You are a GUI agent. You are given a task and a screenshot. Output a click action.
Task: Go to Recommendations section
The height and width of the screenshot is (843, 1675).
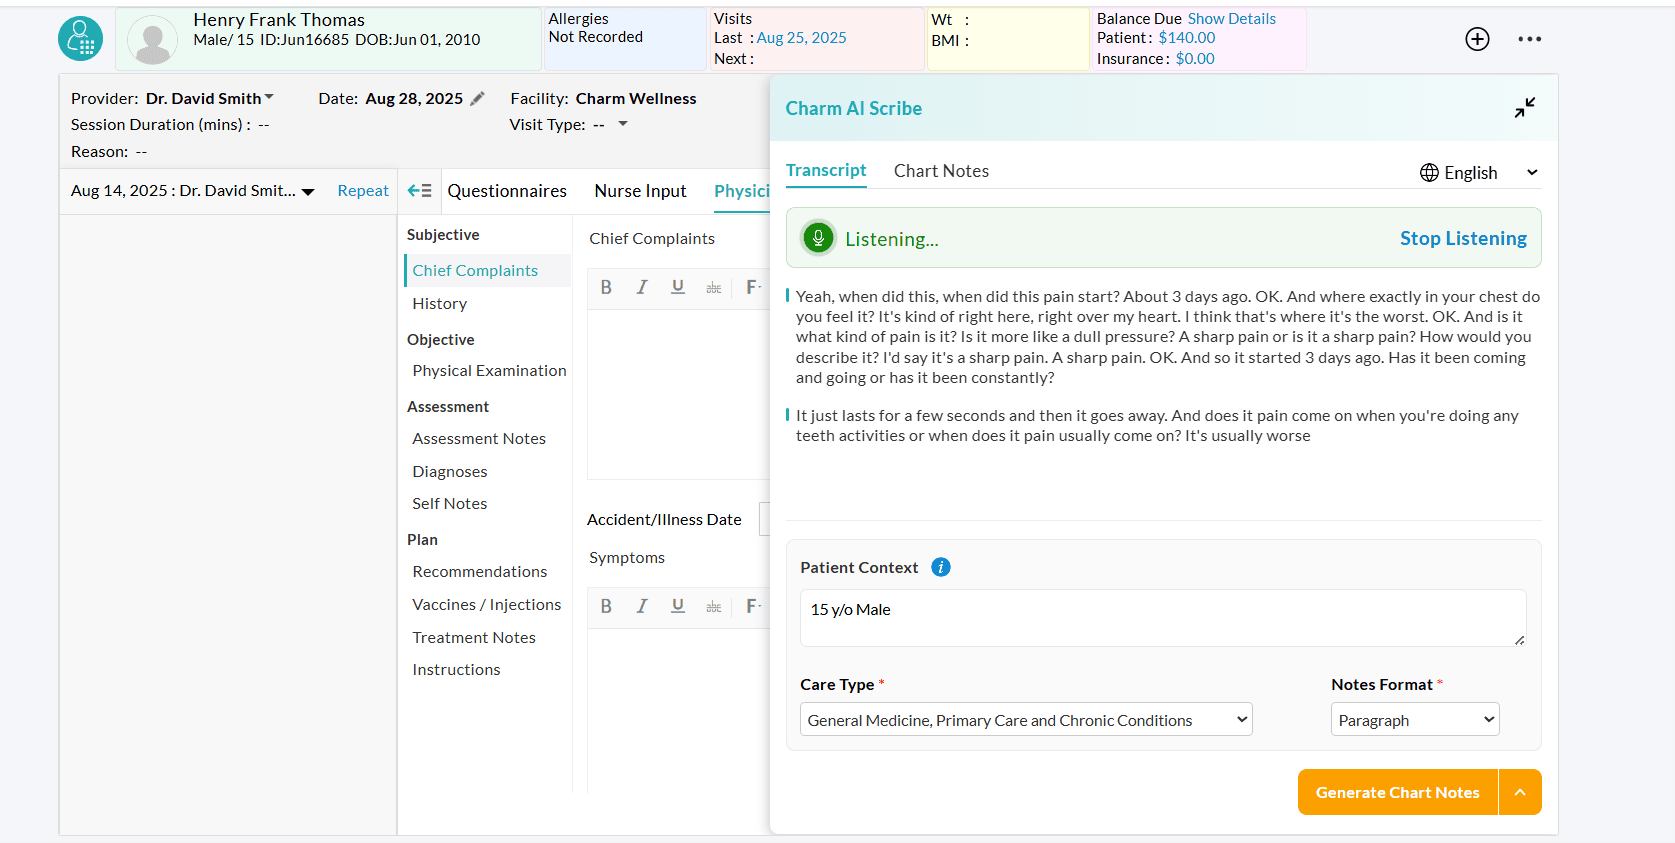(x=480, y=572)
